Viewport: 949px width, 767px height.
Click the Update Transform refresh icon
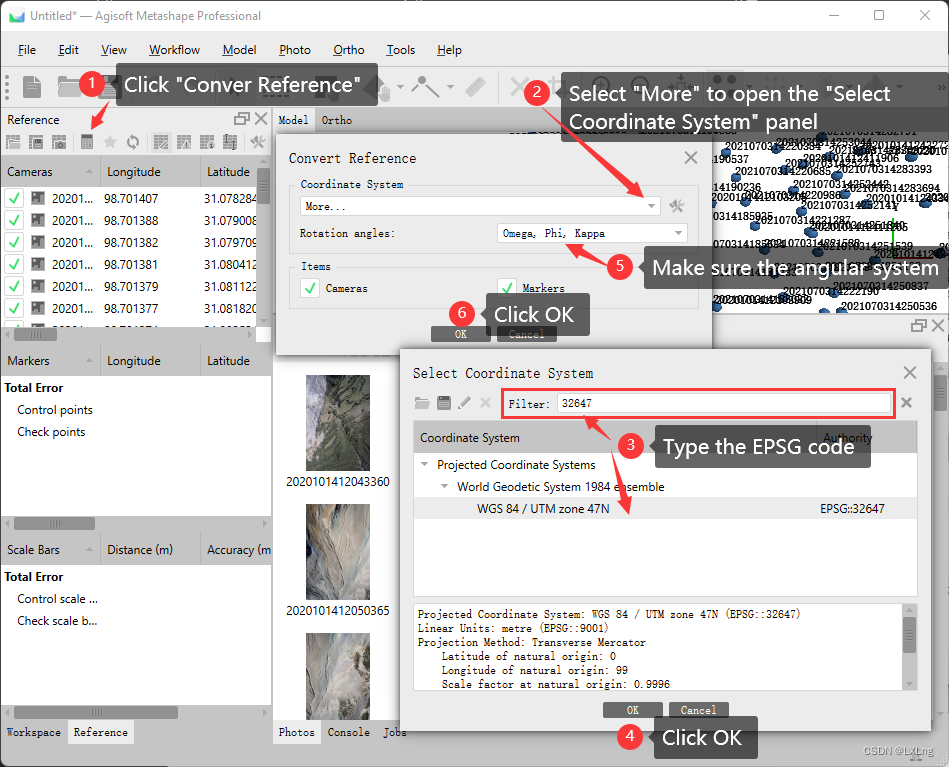click(x=133, y=142)
